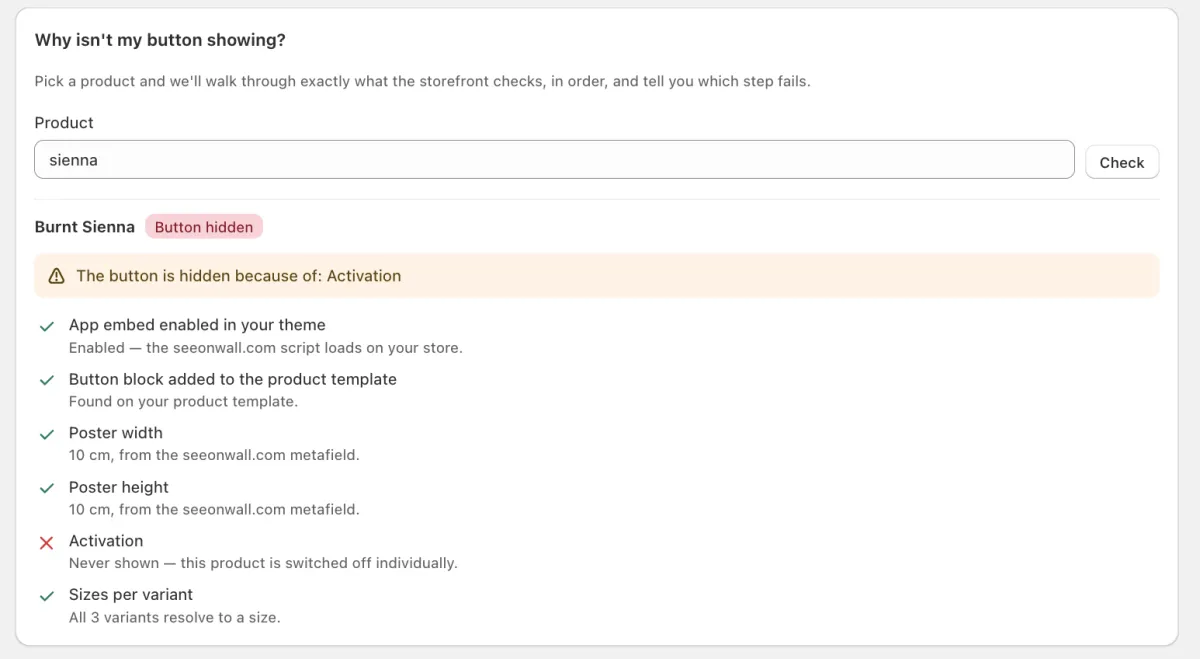Image resolution: width=1200 pixels, height=659 pixels.
Task: Click the Poster height row title
Action: (x=119, y=487)
